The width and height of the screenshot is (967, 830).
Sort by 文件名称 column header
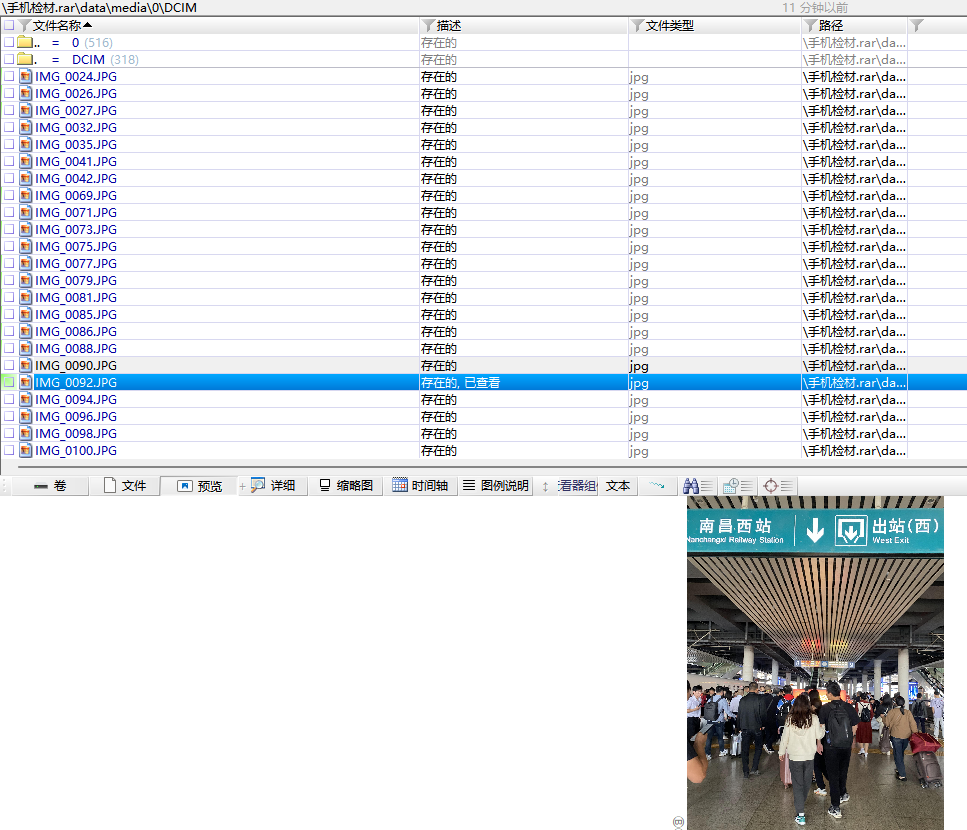point(57,25)
